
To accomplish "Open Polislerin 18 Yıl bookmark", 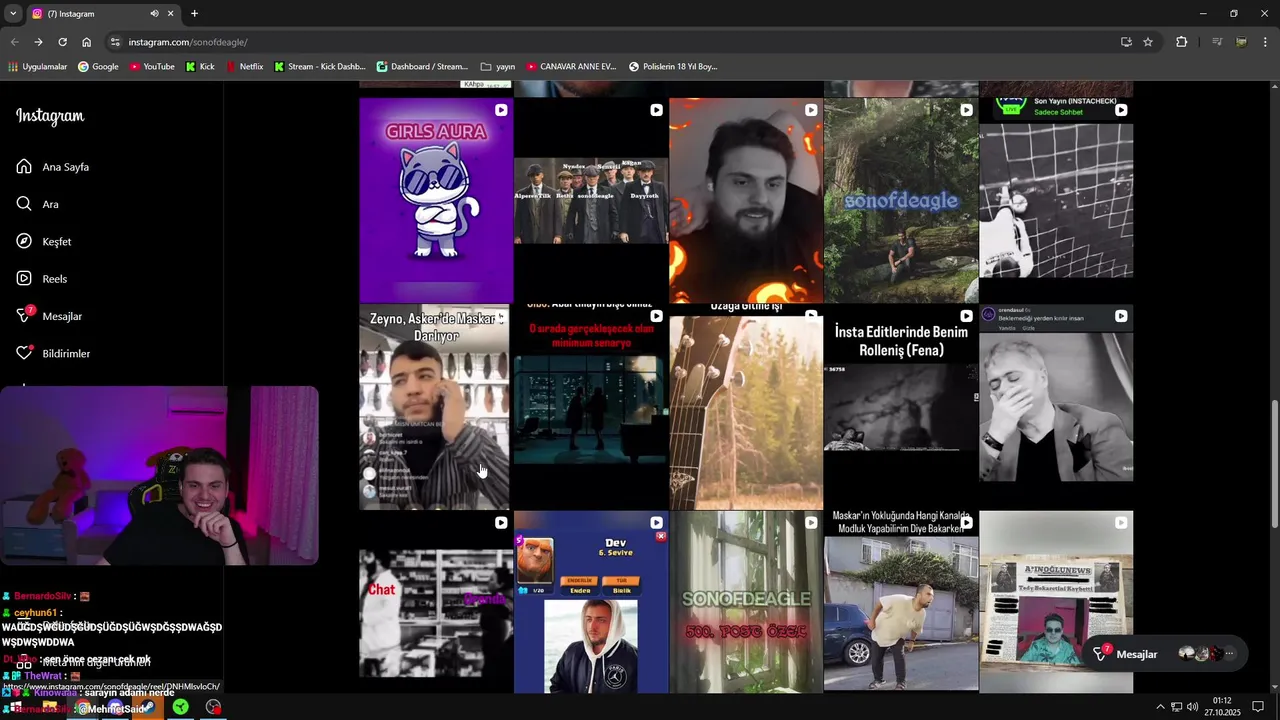I will click(673, 67).
